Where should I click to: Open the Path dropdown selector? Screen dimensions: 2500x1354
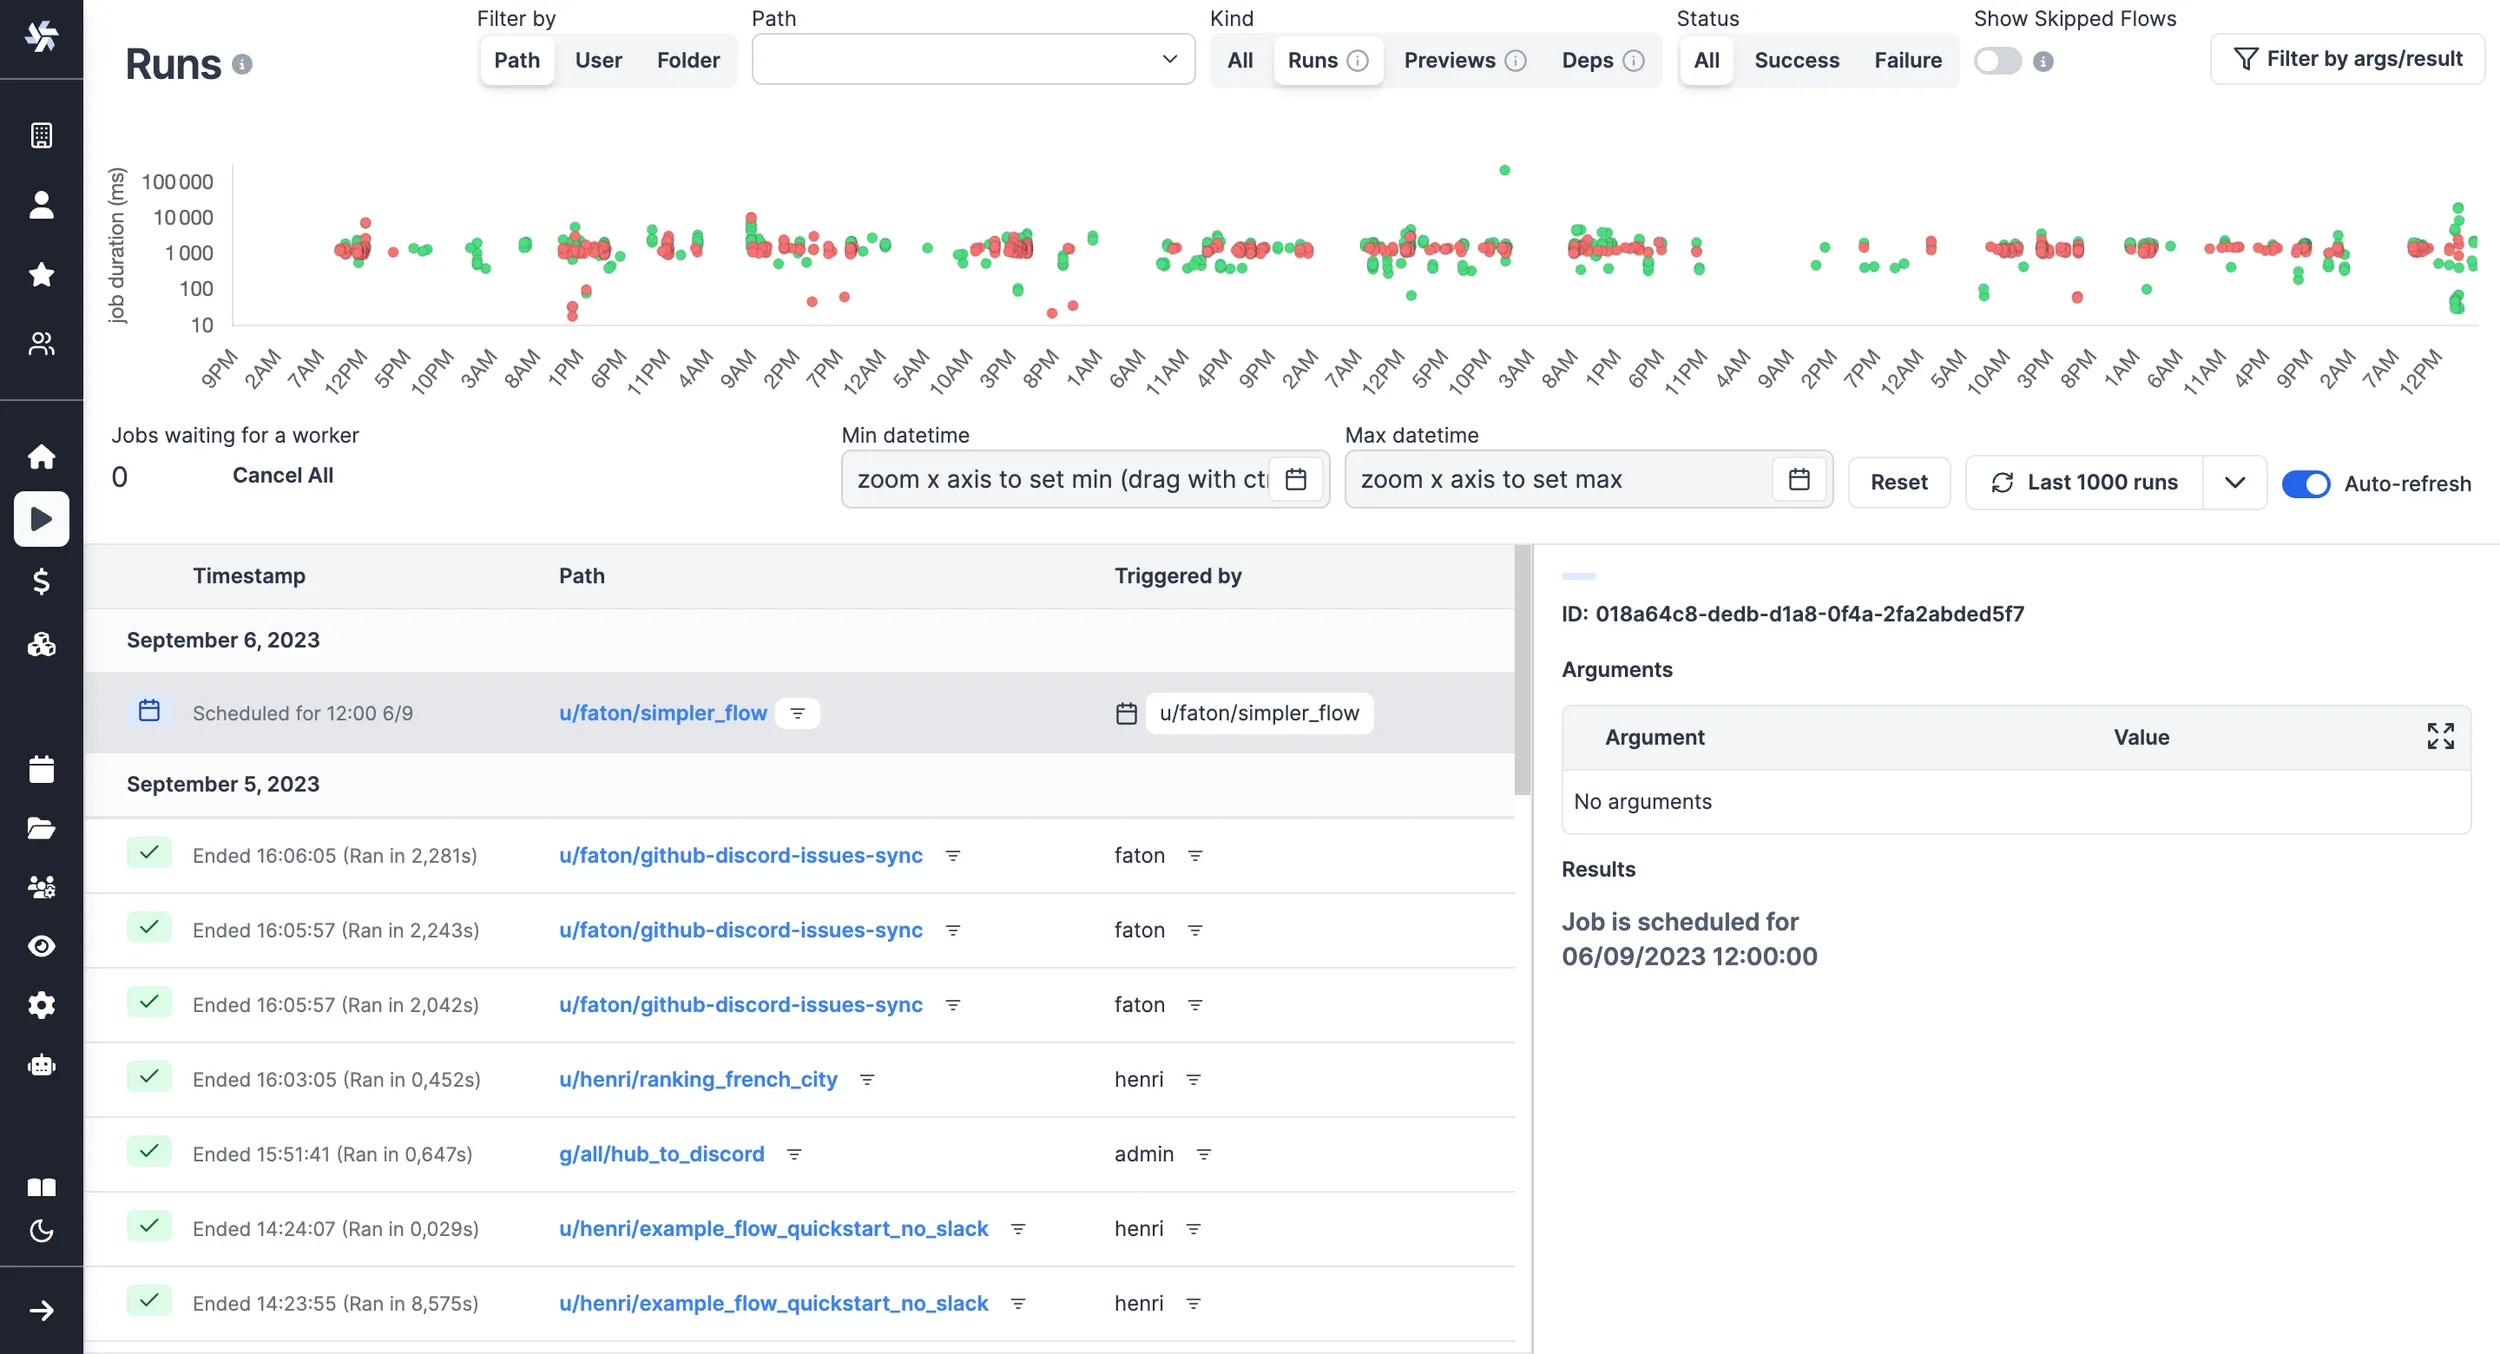[x=972, y=60]
